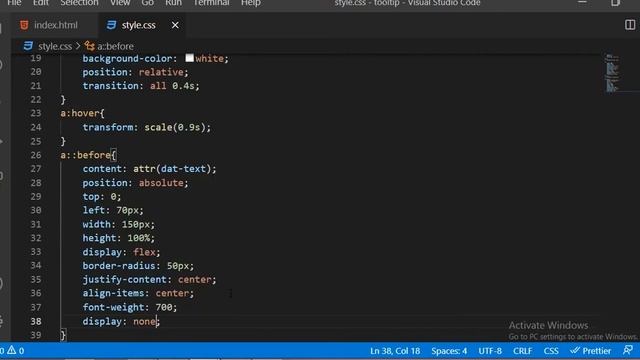Click the 'height: 100%;' line

[x=118, y=238]
